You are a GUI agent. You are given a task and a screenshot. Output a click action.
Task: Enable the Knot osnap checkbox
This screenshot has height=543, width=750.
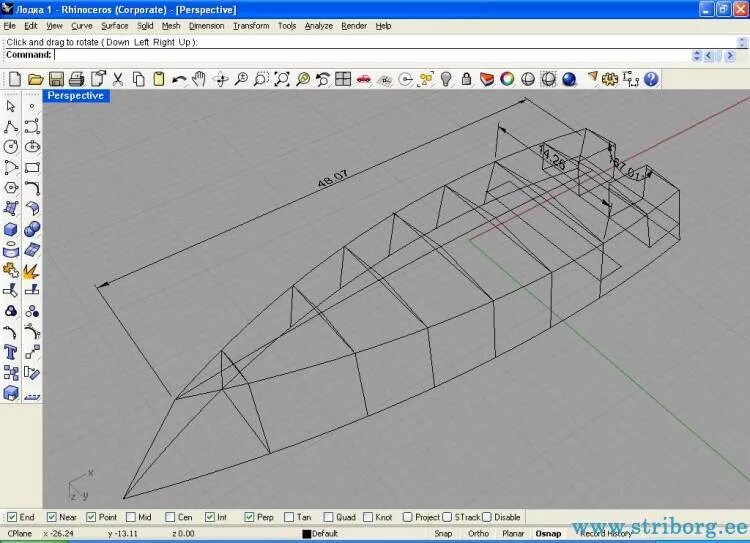coord(368,517)
